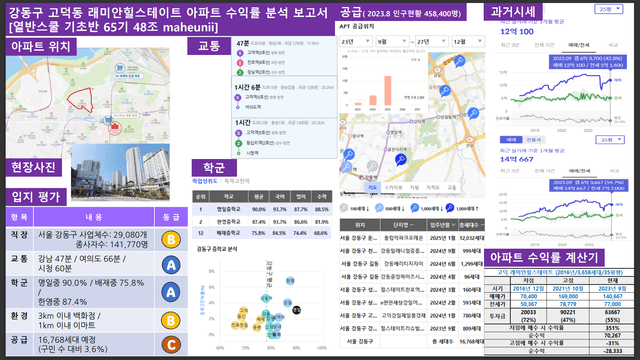Select the 최근 3년 tab in top chart

click(x=510, y=45)
